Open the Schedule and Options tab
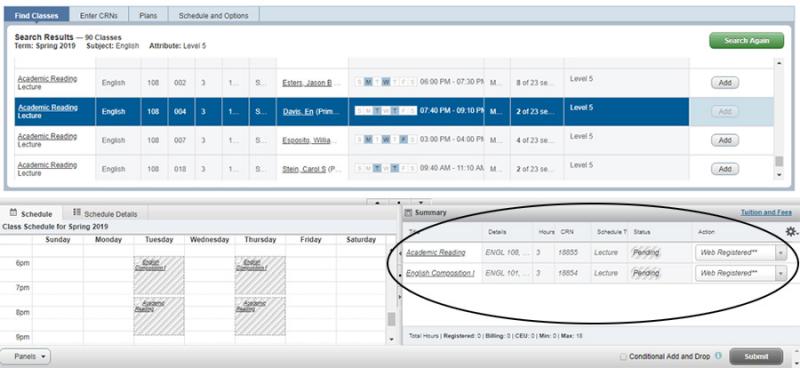 click(x=213, y=16)
